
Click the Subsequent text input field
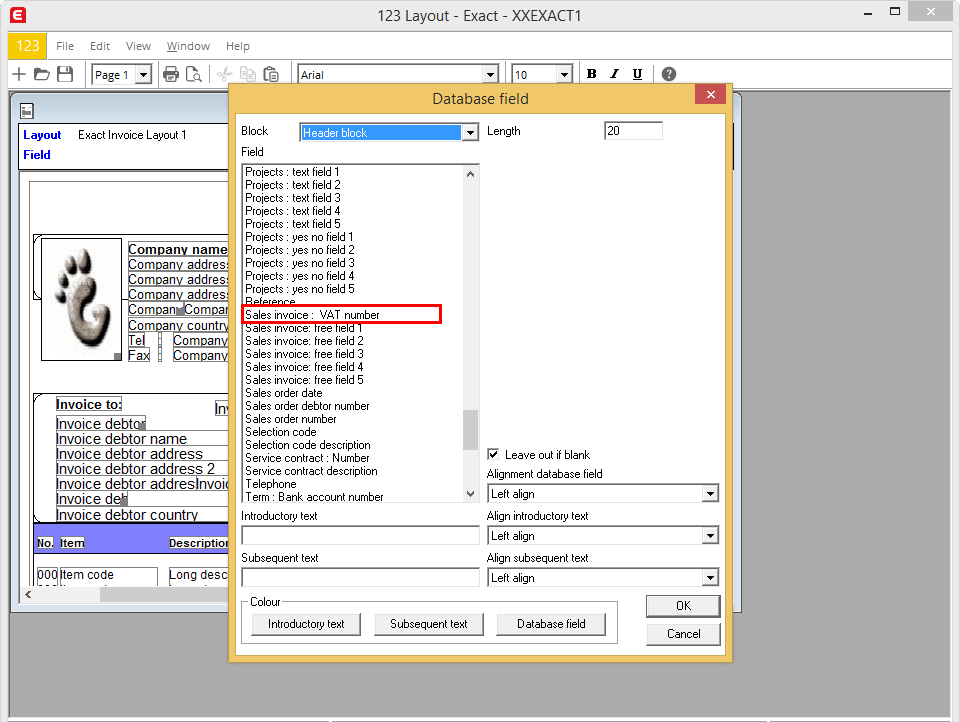pyautogui.click(x=361, y=577)
